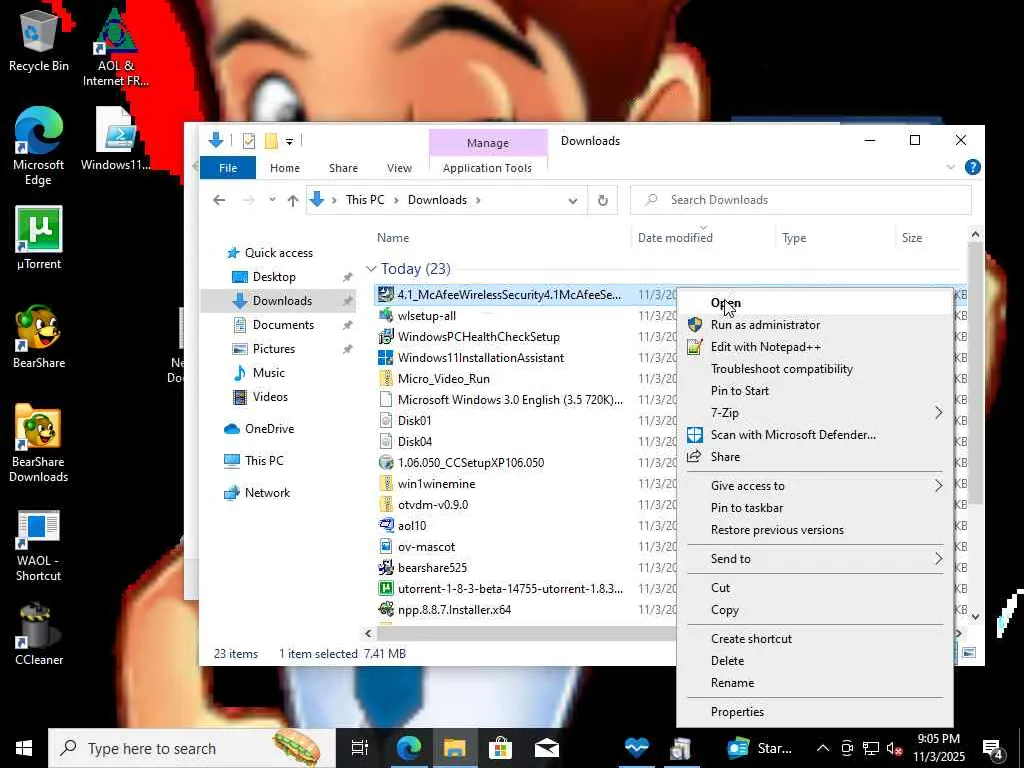
Task: Choose Cut from context menu
Action: [814, 588]
